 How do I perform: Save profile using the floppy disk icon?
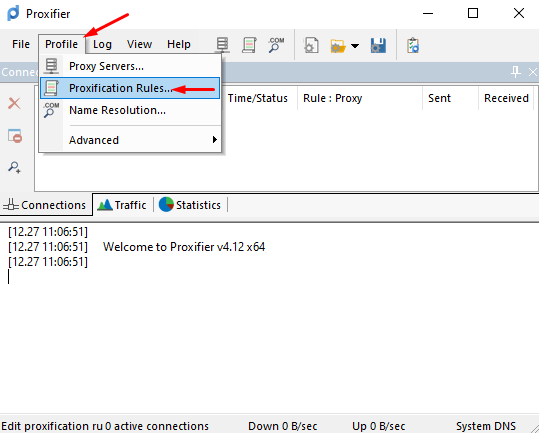(x=378, y=45)
